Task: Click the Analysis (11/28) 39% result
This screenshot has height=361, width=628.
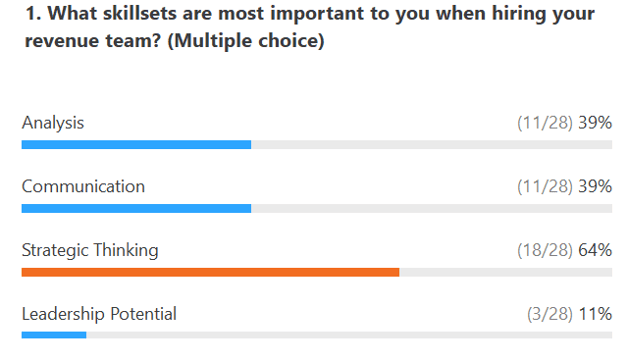Action: [564, 123]
